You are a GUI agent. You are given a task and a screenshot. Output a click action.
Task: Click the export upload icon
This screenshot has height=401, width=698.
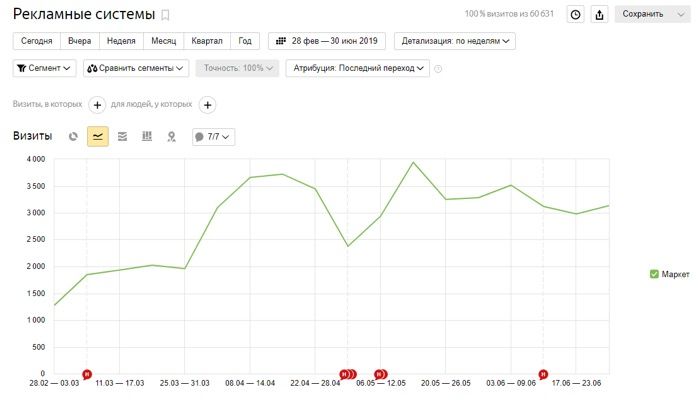[x=599, y=14]
